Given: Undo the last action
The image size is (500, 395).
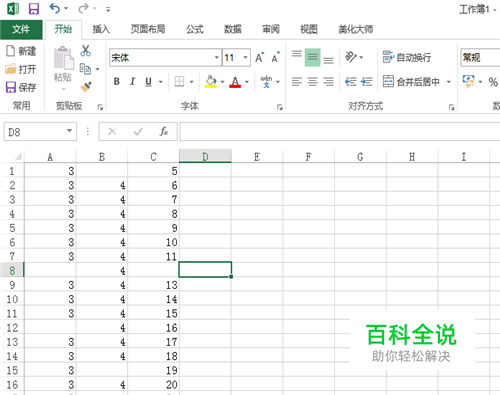Looking at the screenshot, I should pos(54,8).
